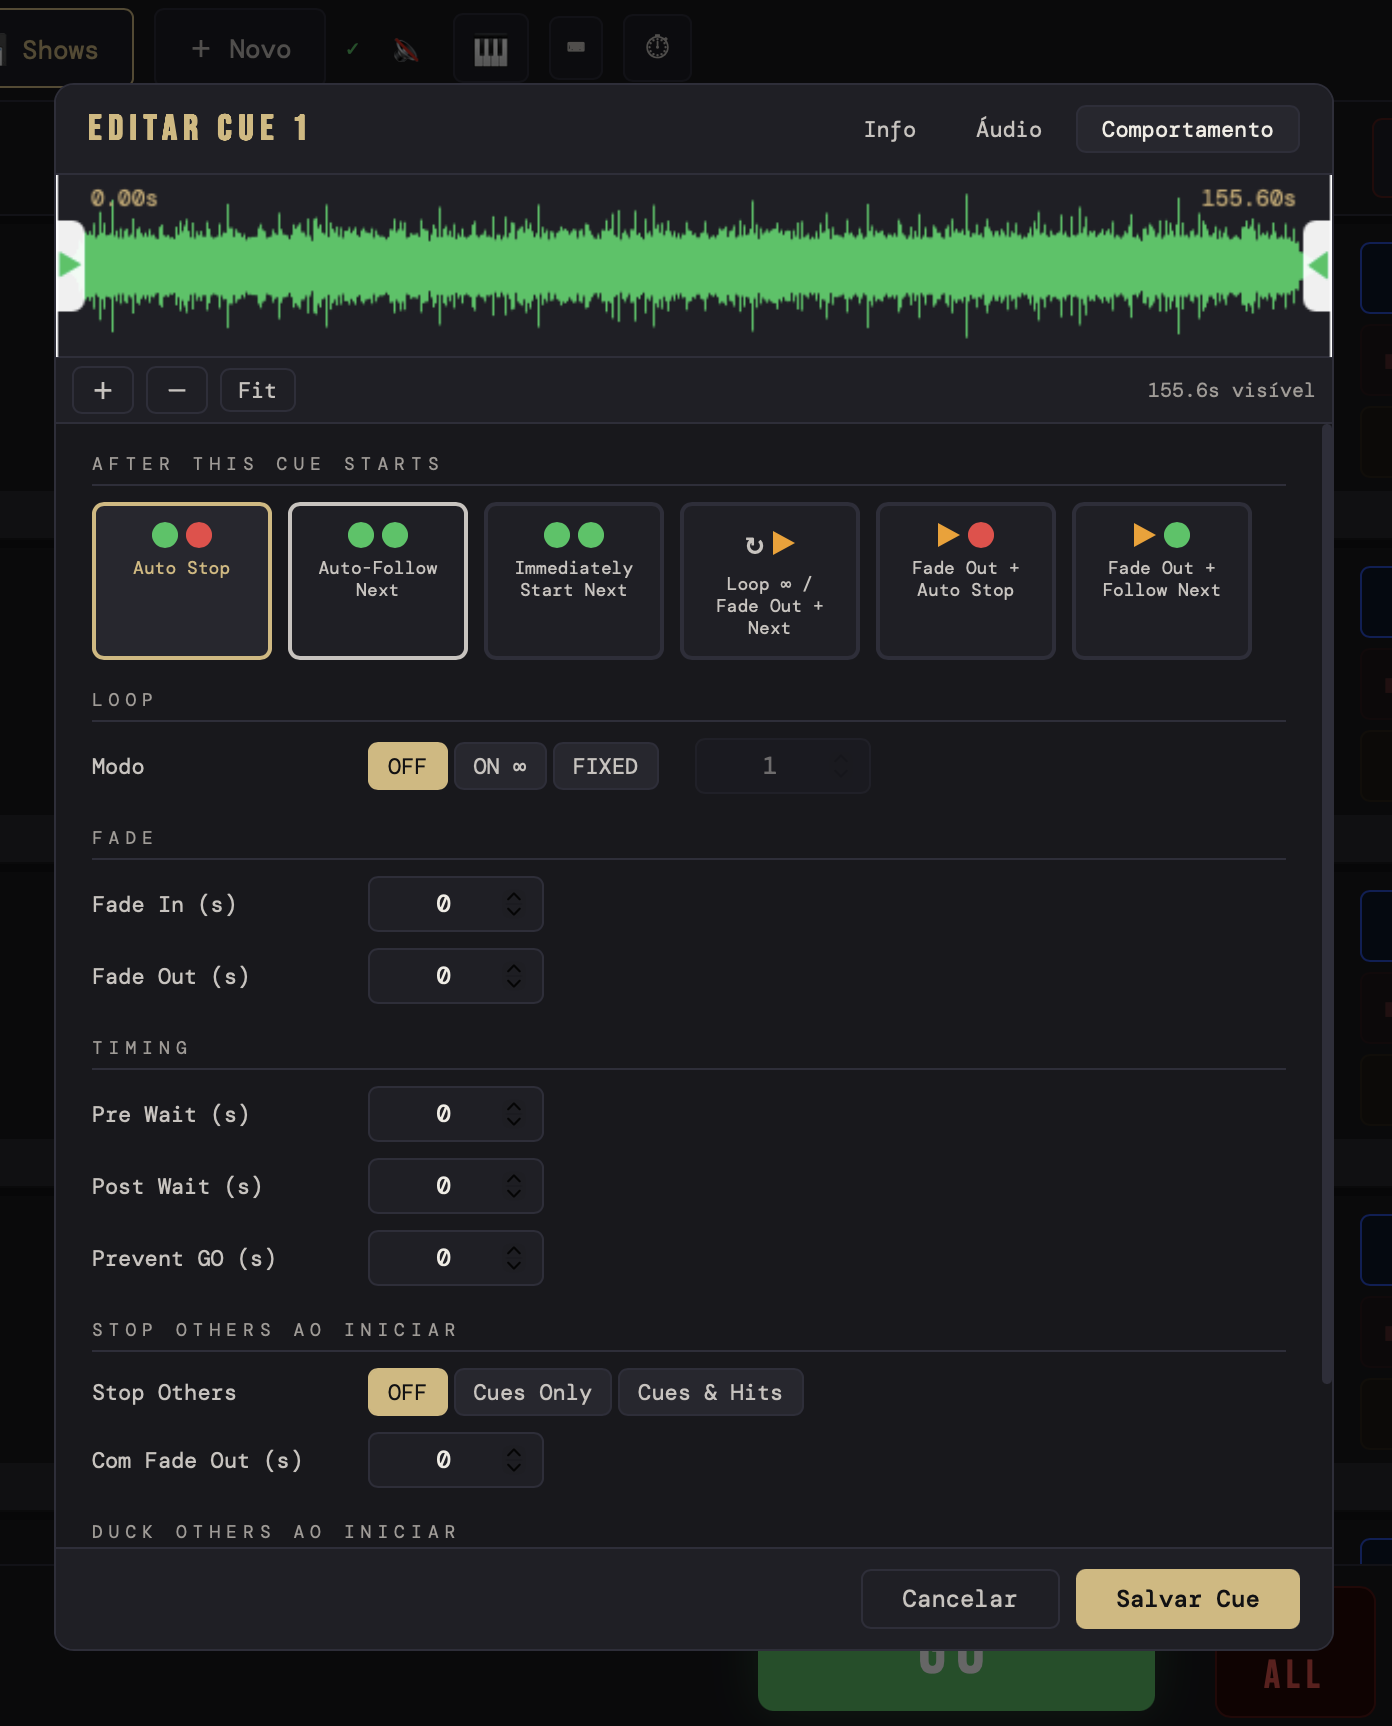
Task: Select Immediately Start Next behavior
Action: (574, 581)
